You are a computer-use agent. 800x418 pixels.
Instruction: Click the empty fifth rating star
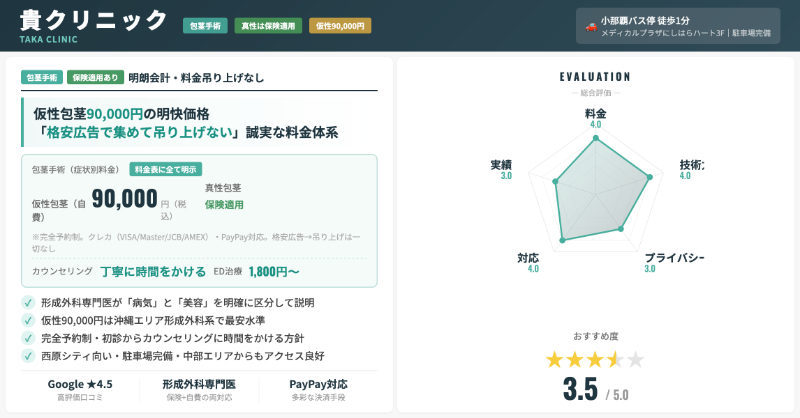(x=635, y=359)
